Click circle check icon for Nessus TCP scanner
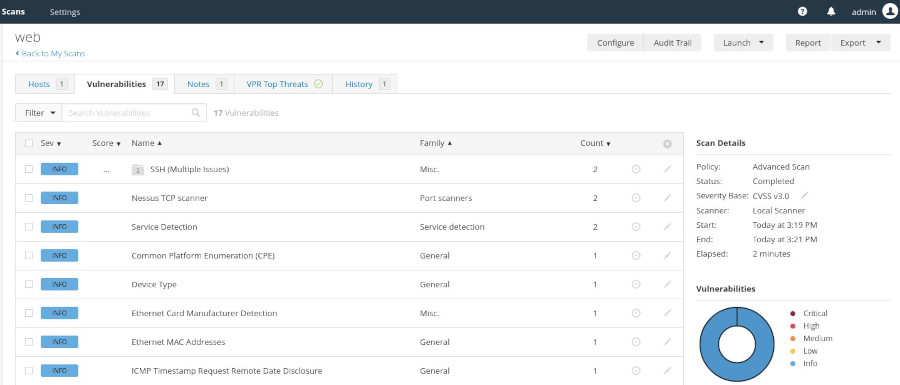 coord(636,198)
